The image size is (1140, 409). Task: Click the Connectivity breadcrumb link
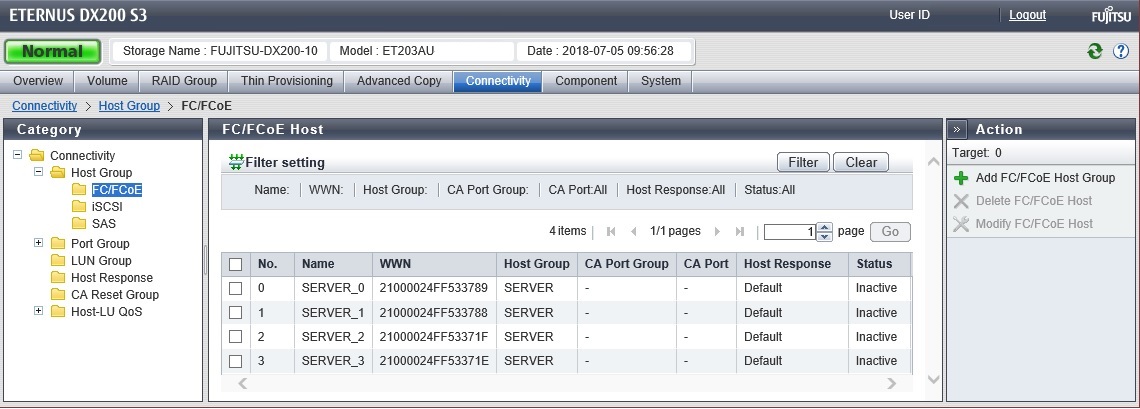[x=44, y=106]
